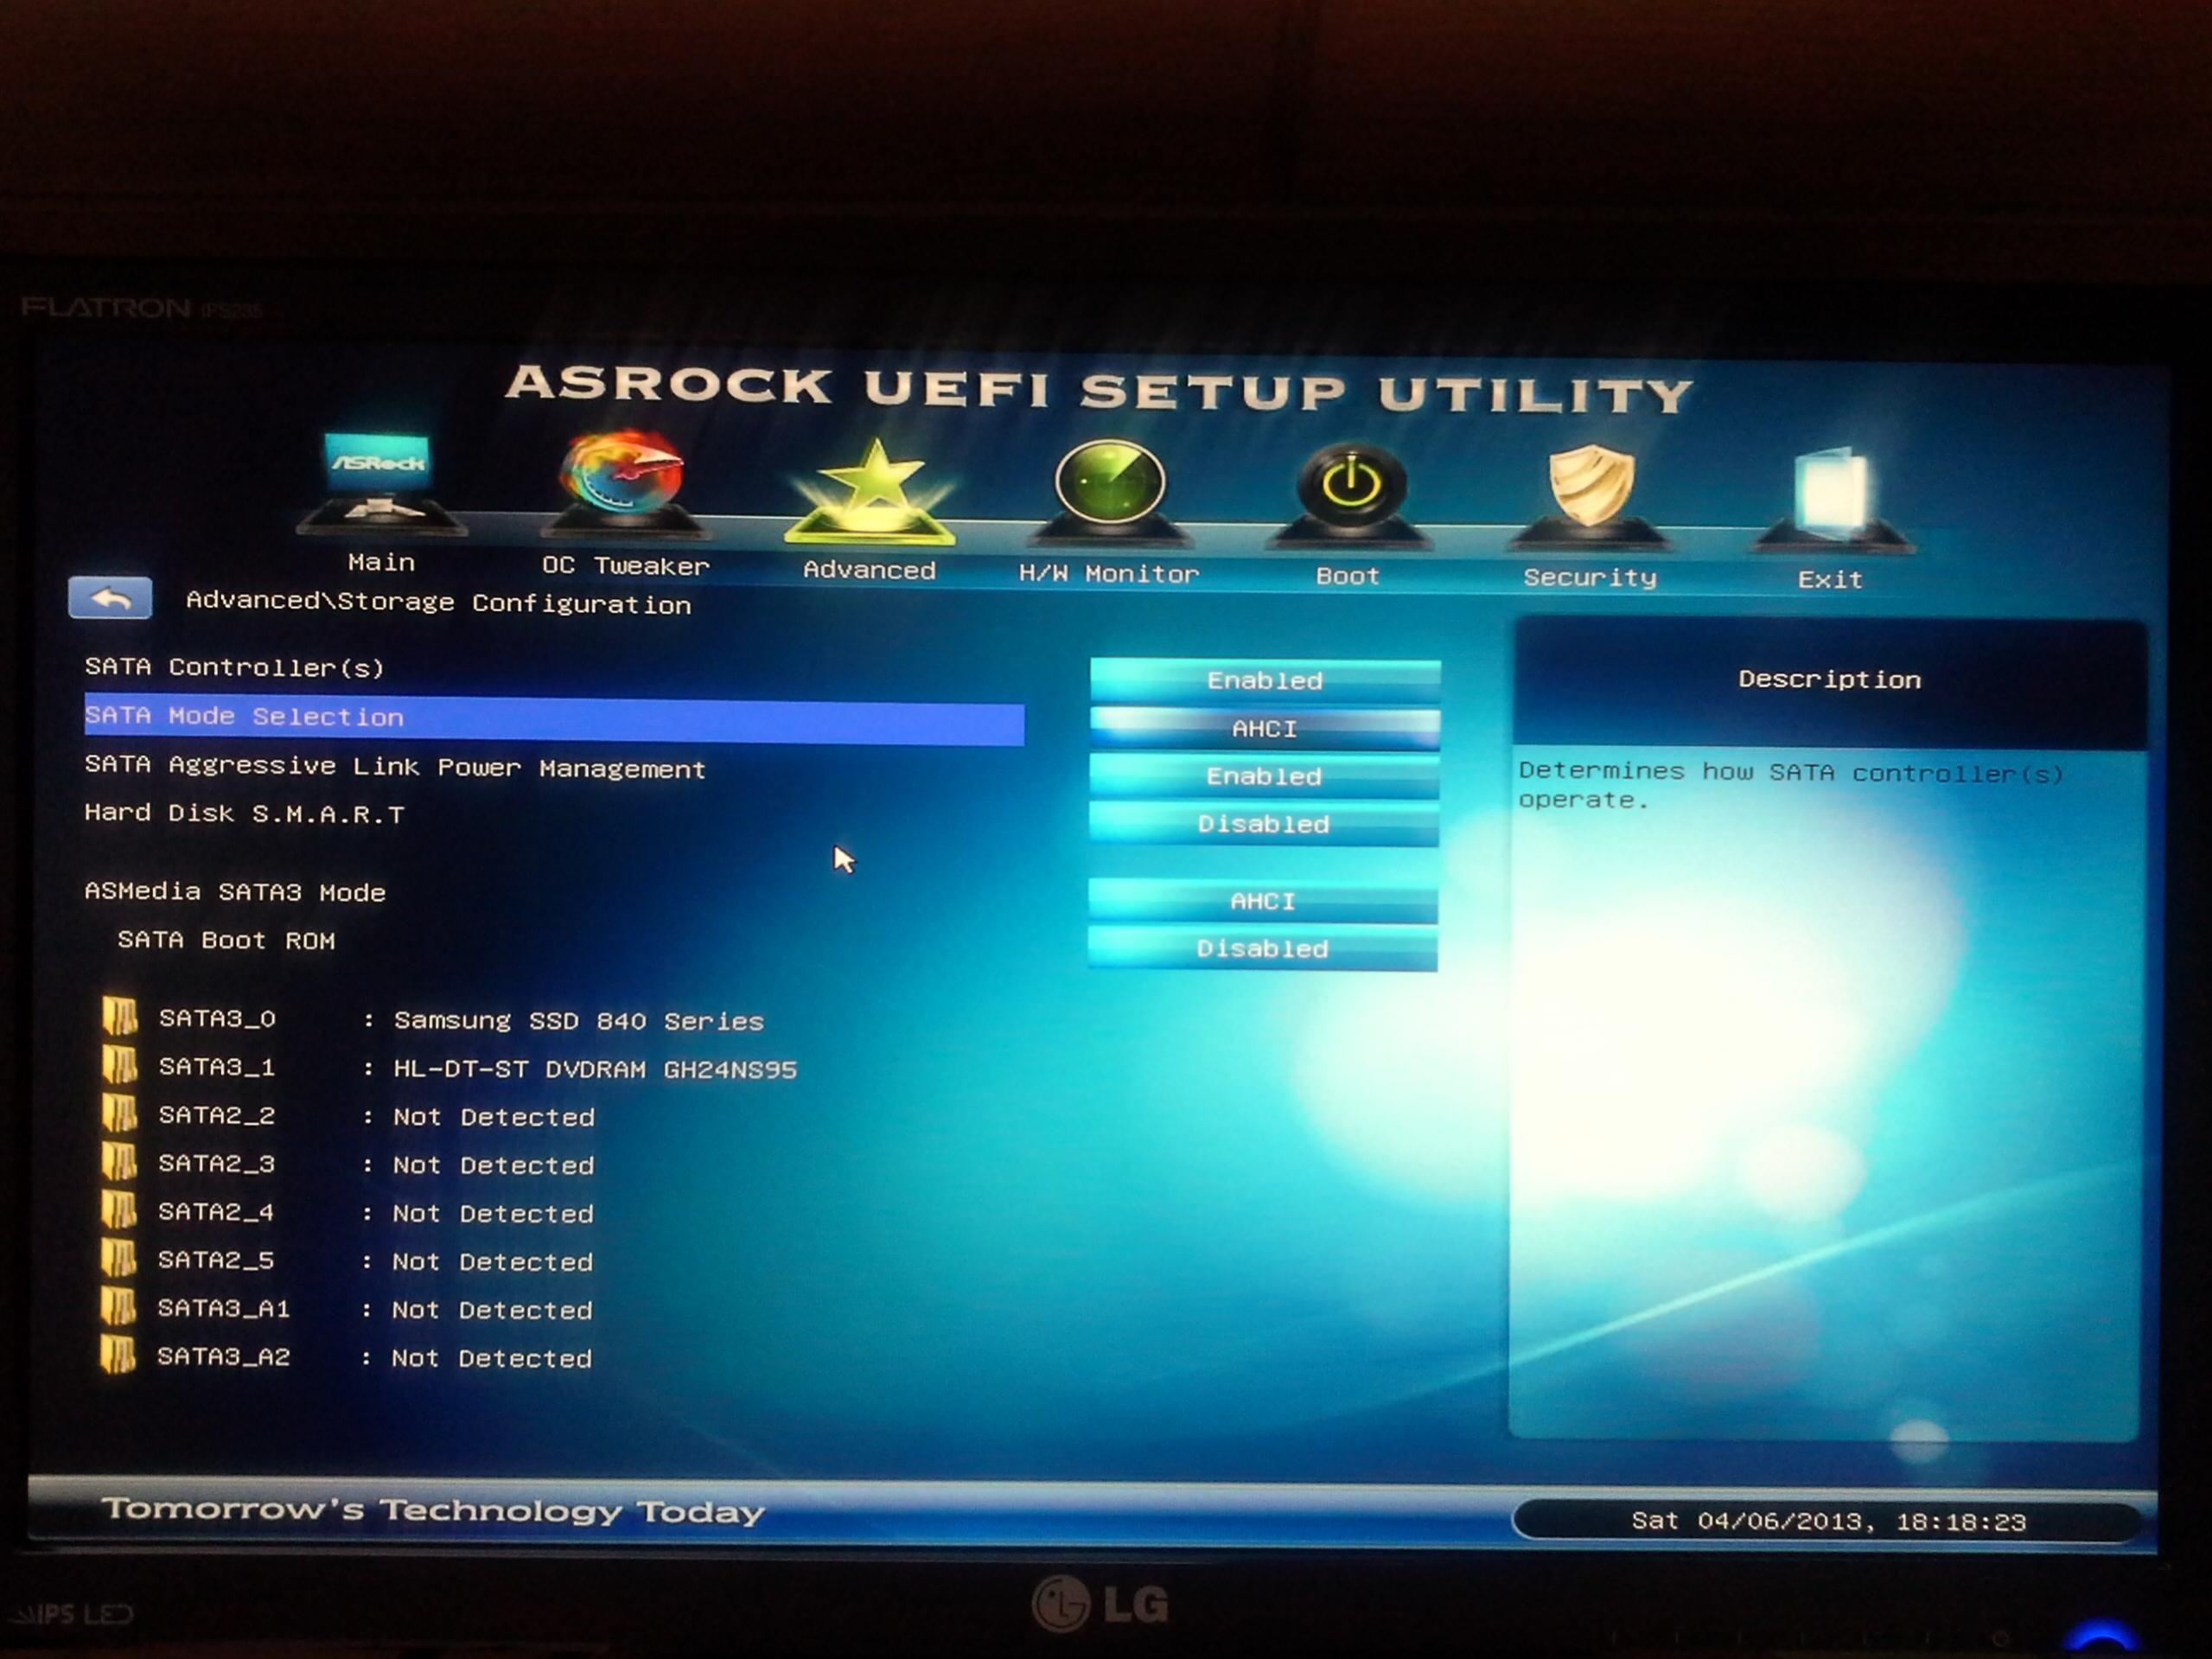This screenshot has height=1659, width=2212.
Task: Click the SATA2_4 port label
Action: pyautogui.click(x=216, y=1212)
